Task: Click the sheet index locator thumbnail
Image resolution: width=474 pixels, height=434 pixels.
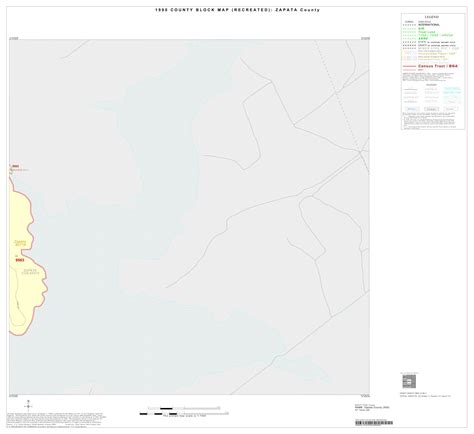Action: [409, 381]
